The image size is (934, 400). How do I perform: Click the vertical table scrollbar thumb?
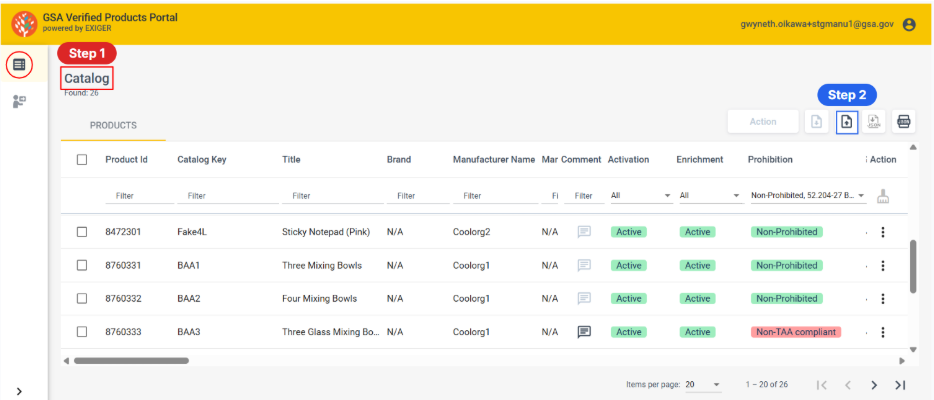pos(914,266)
